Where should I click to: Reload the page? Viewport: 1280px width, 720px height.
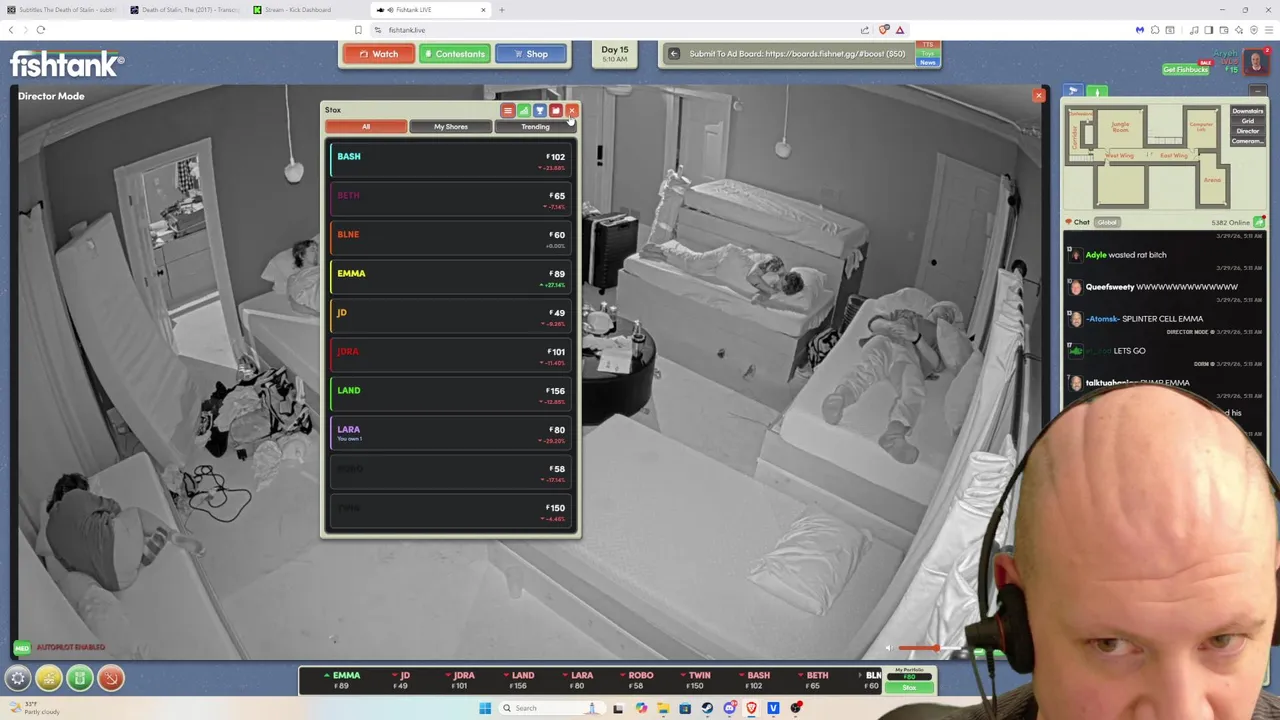tap(41, 30)
